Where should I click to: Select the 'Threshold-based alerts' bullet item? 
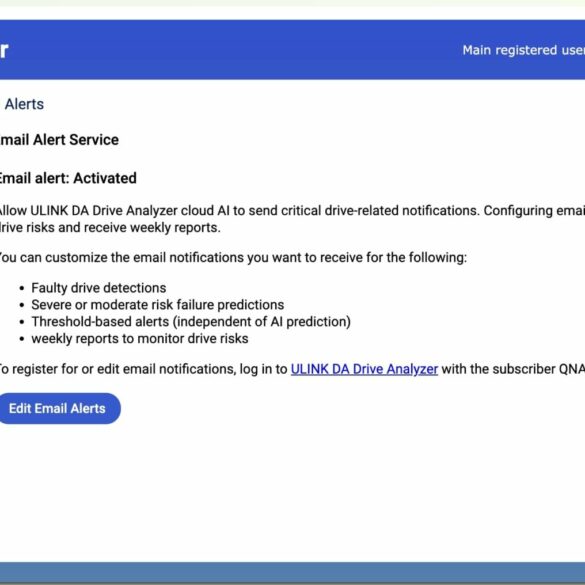click(191, 322)
